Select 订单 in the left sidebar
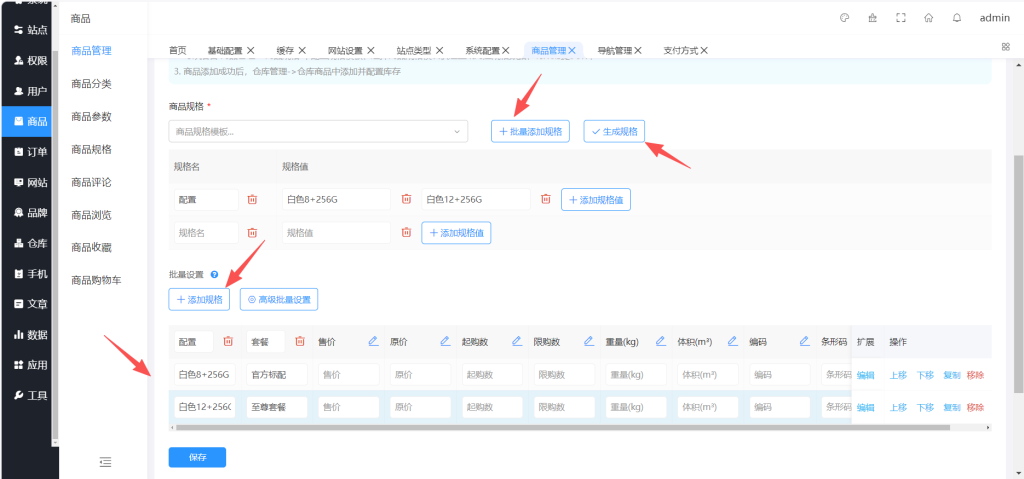 coord(29,152)
